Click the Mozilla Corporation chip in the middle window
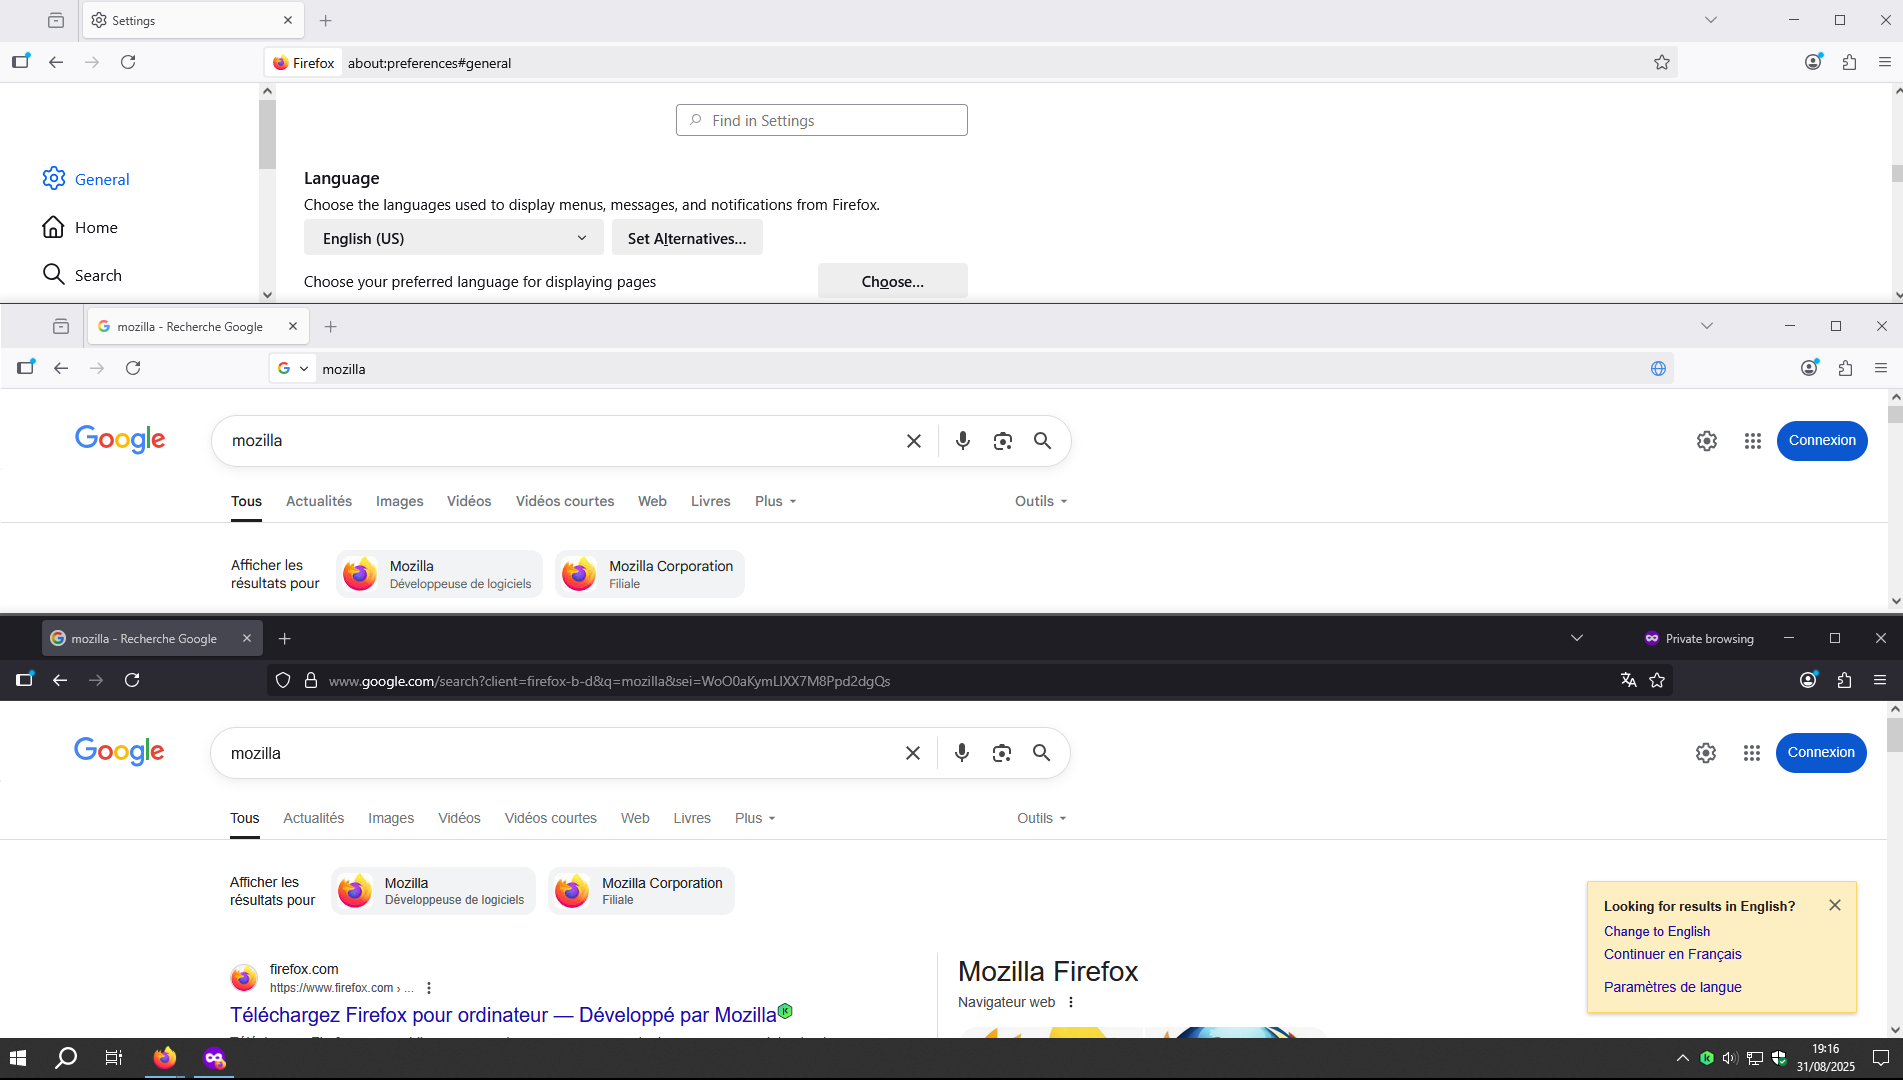The image size is (1903, 1080). pyautogui.click(x=650, y=574)
